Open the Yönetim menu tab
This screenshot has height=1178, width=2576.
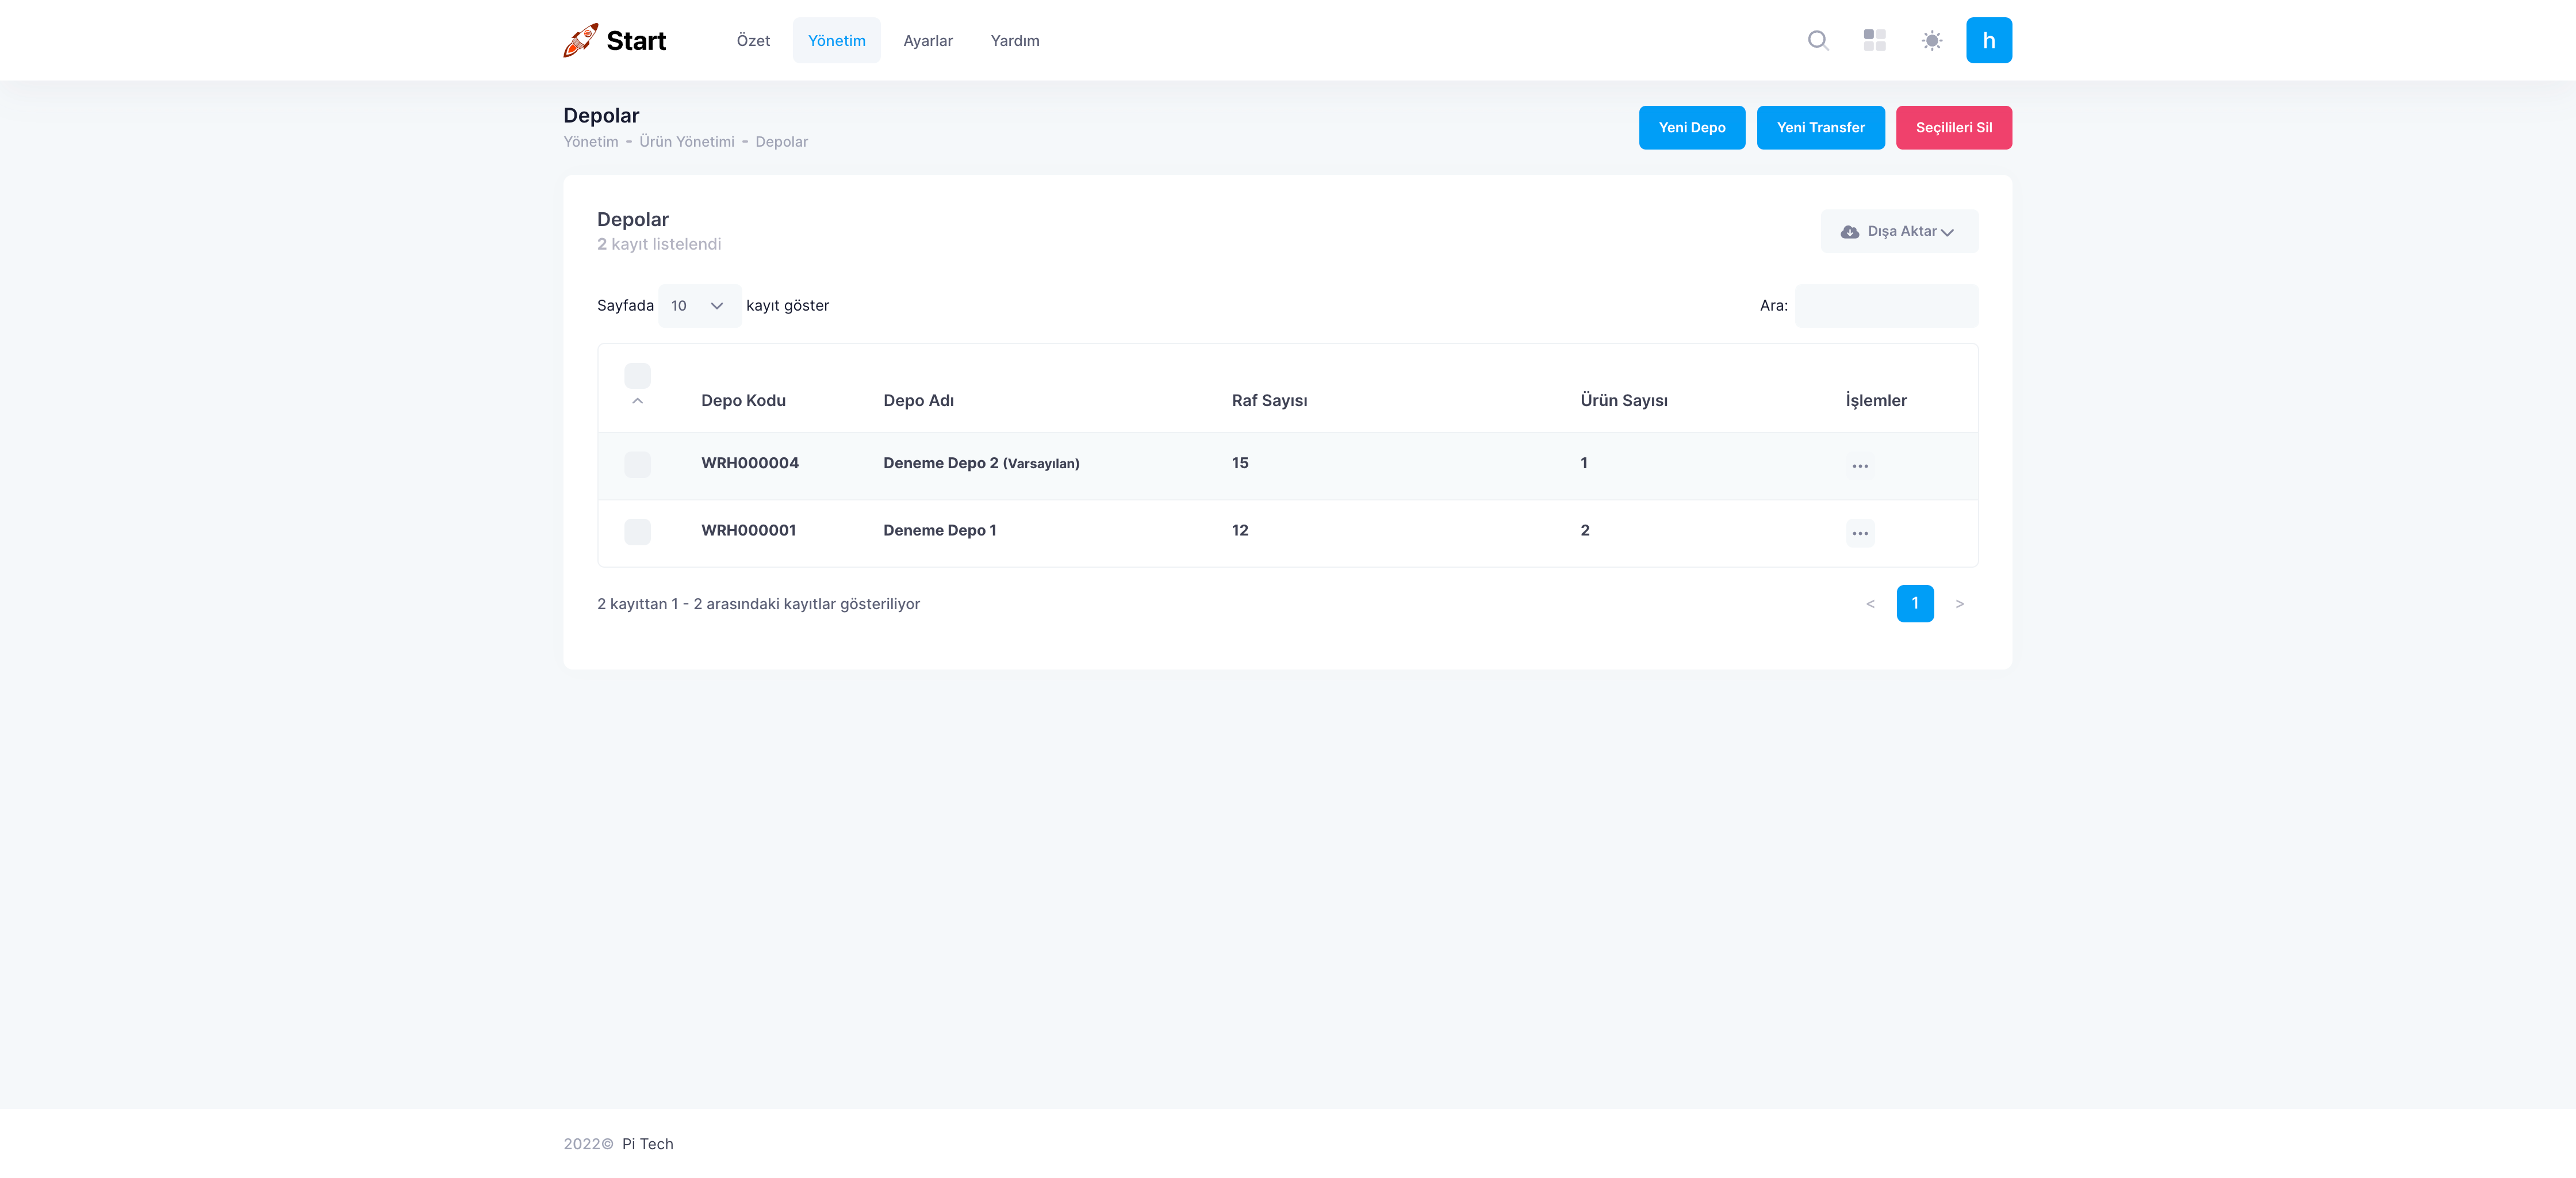coord(836,41)
